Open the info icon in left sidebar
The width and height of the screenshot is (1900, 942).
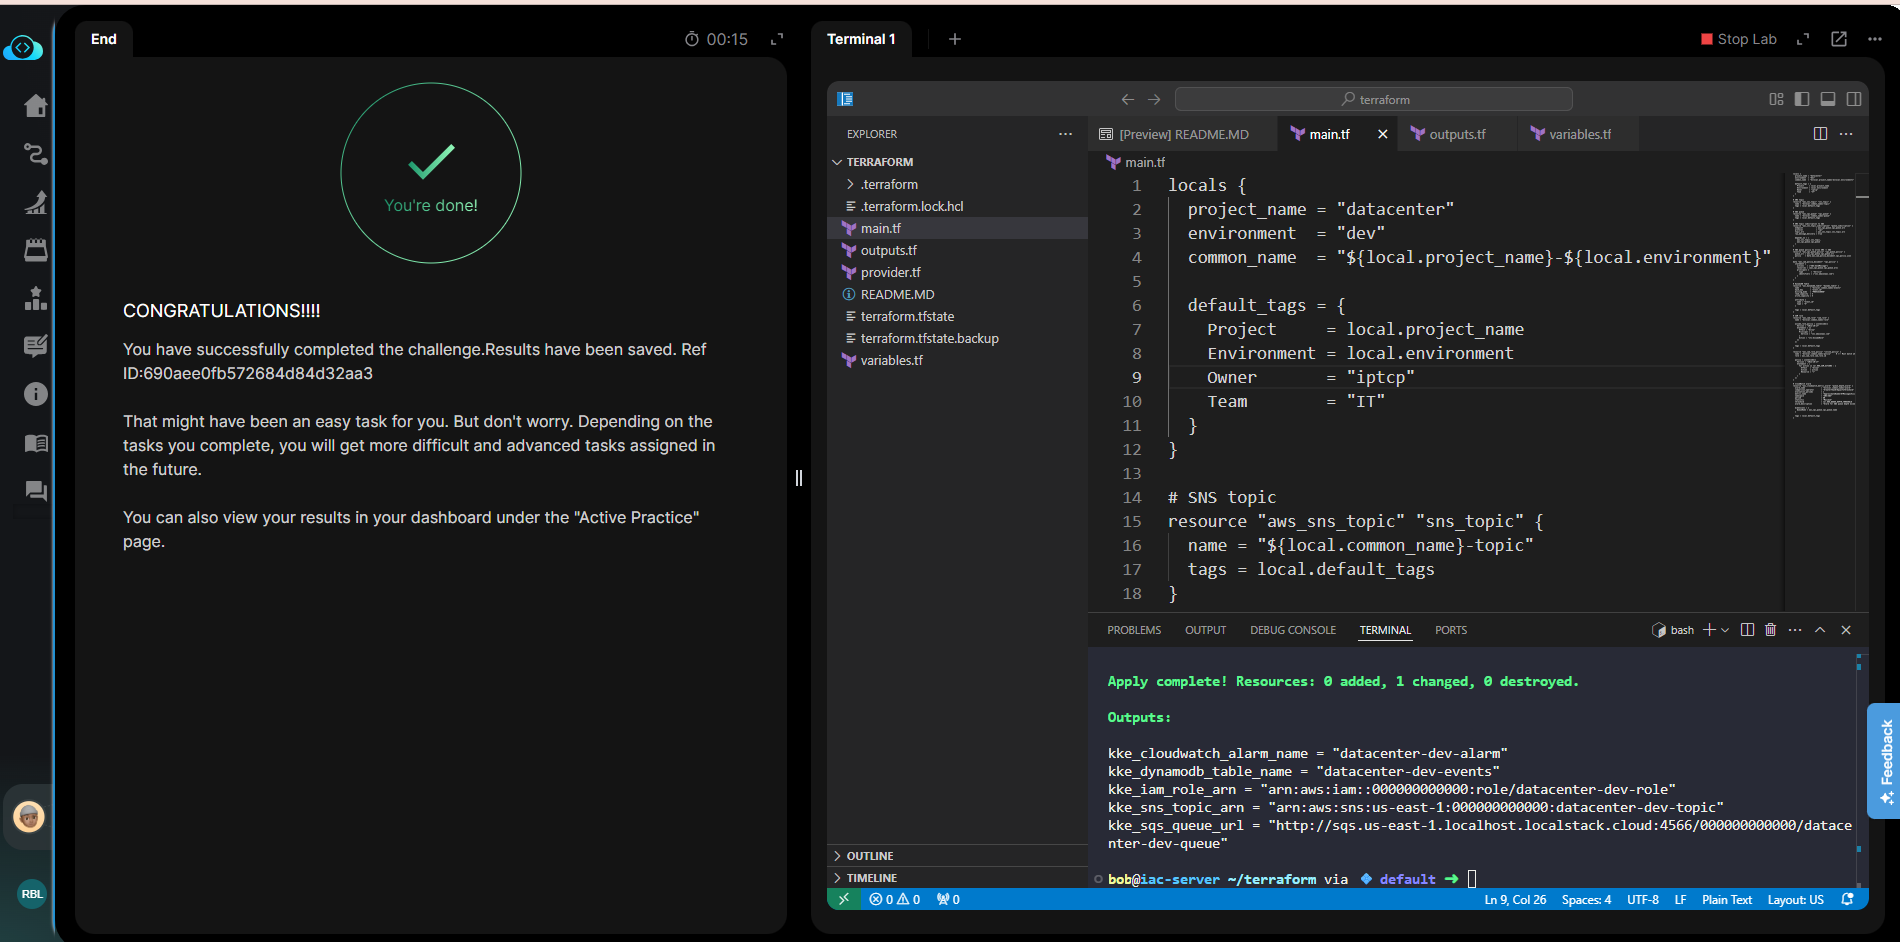pos(36,394)
